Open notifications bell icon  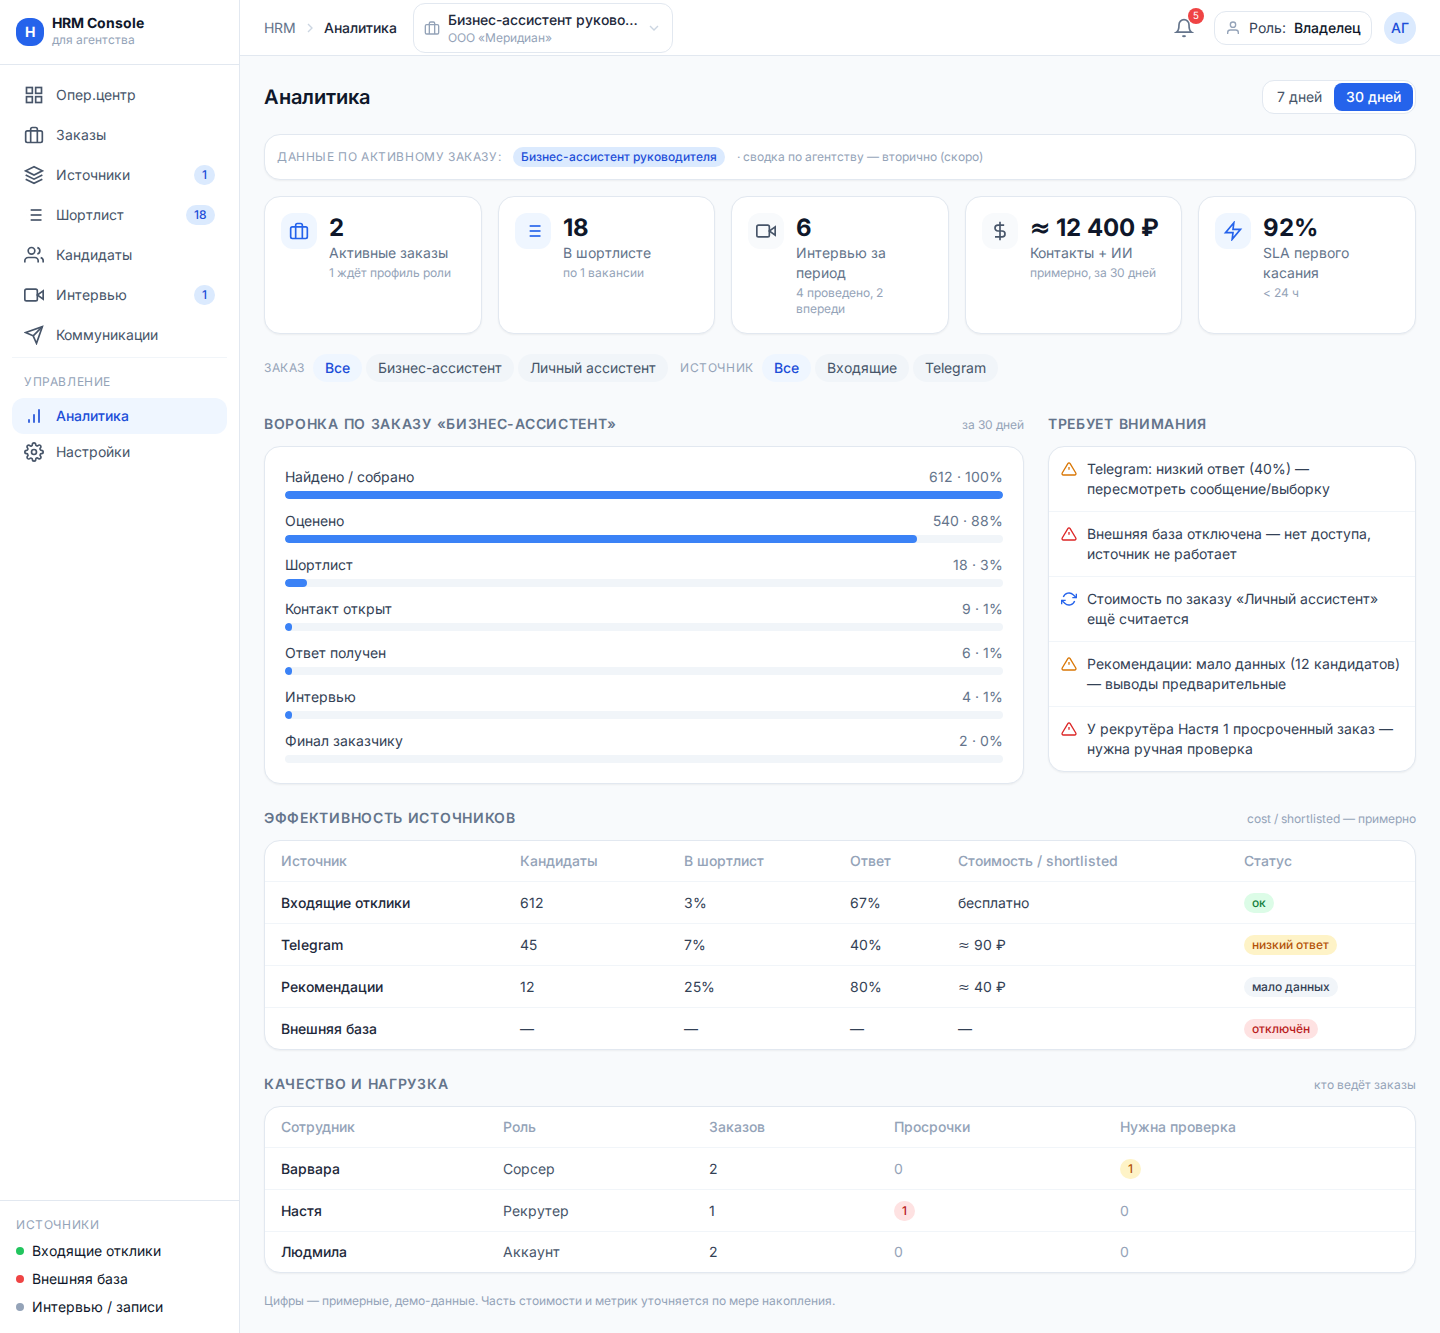pos(1184,28)
